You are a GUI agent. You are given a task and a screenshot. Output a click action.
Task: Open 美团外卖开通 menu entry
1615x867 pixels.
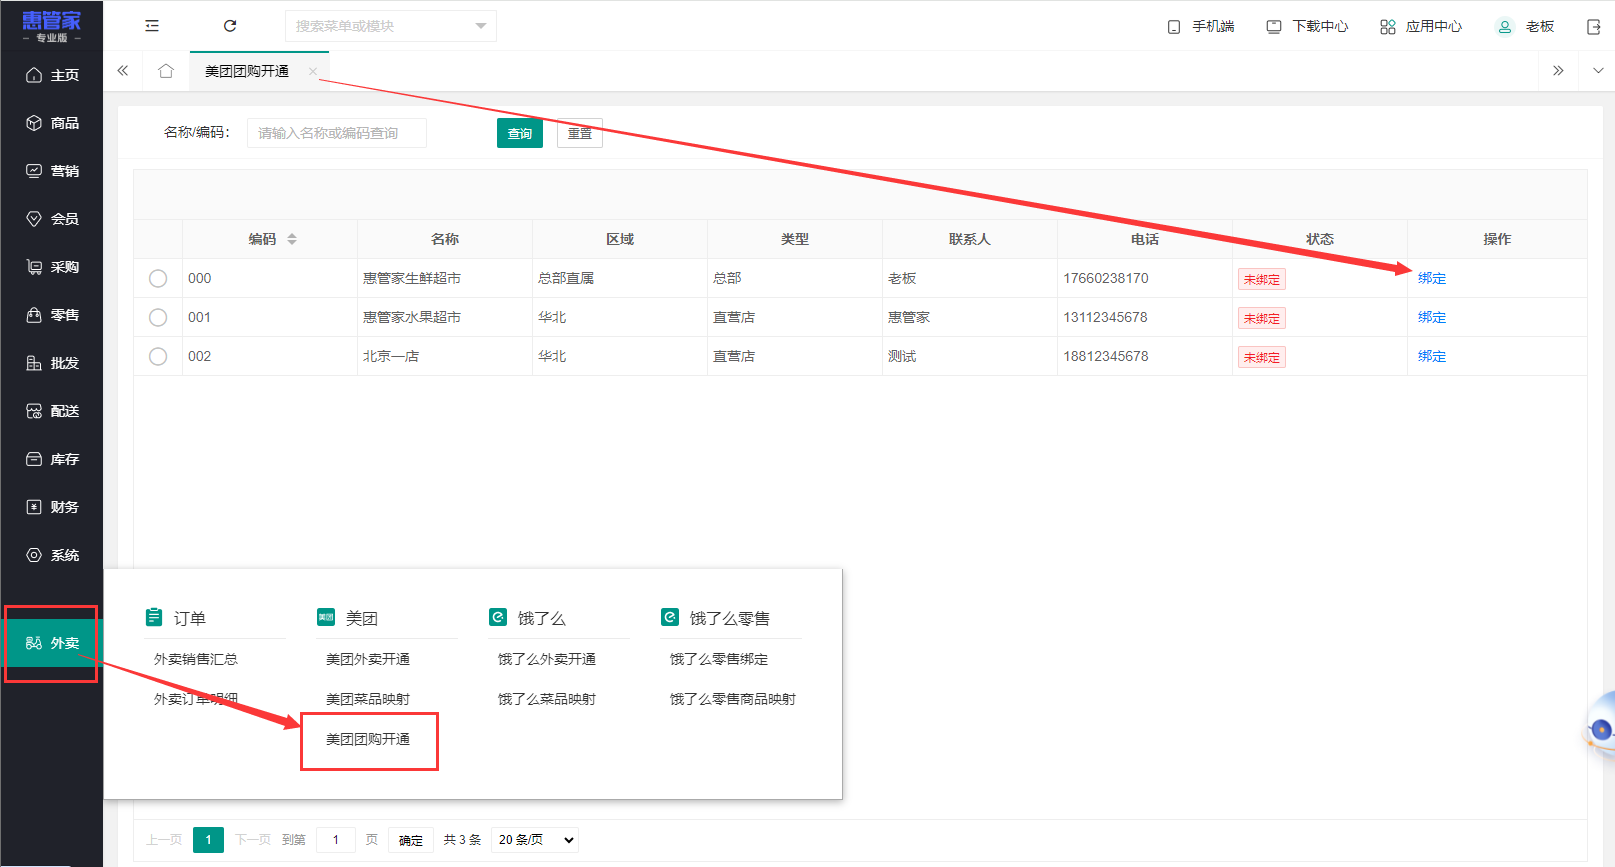point(368,659)
